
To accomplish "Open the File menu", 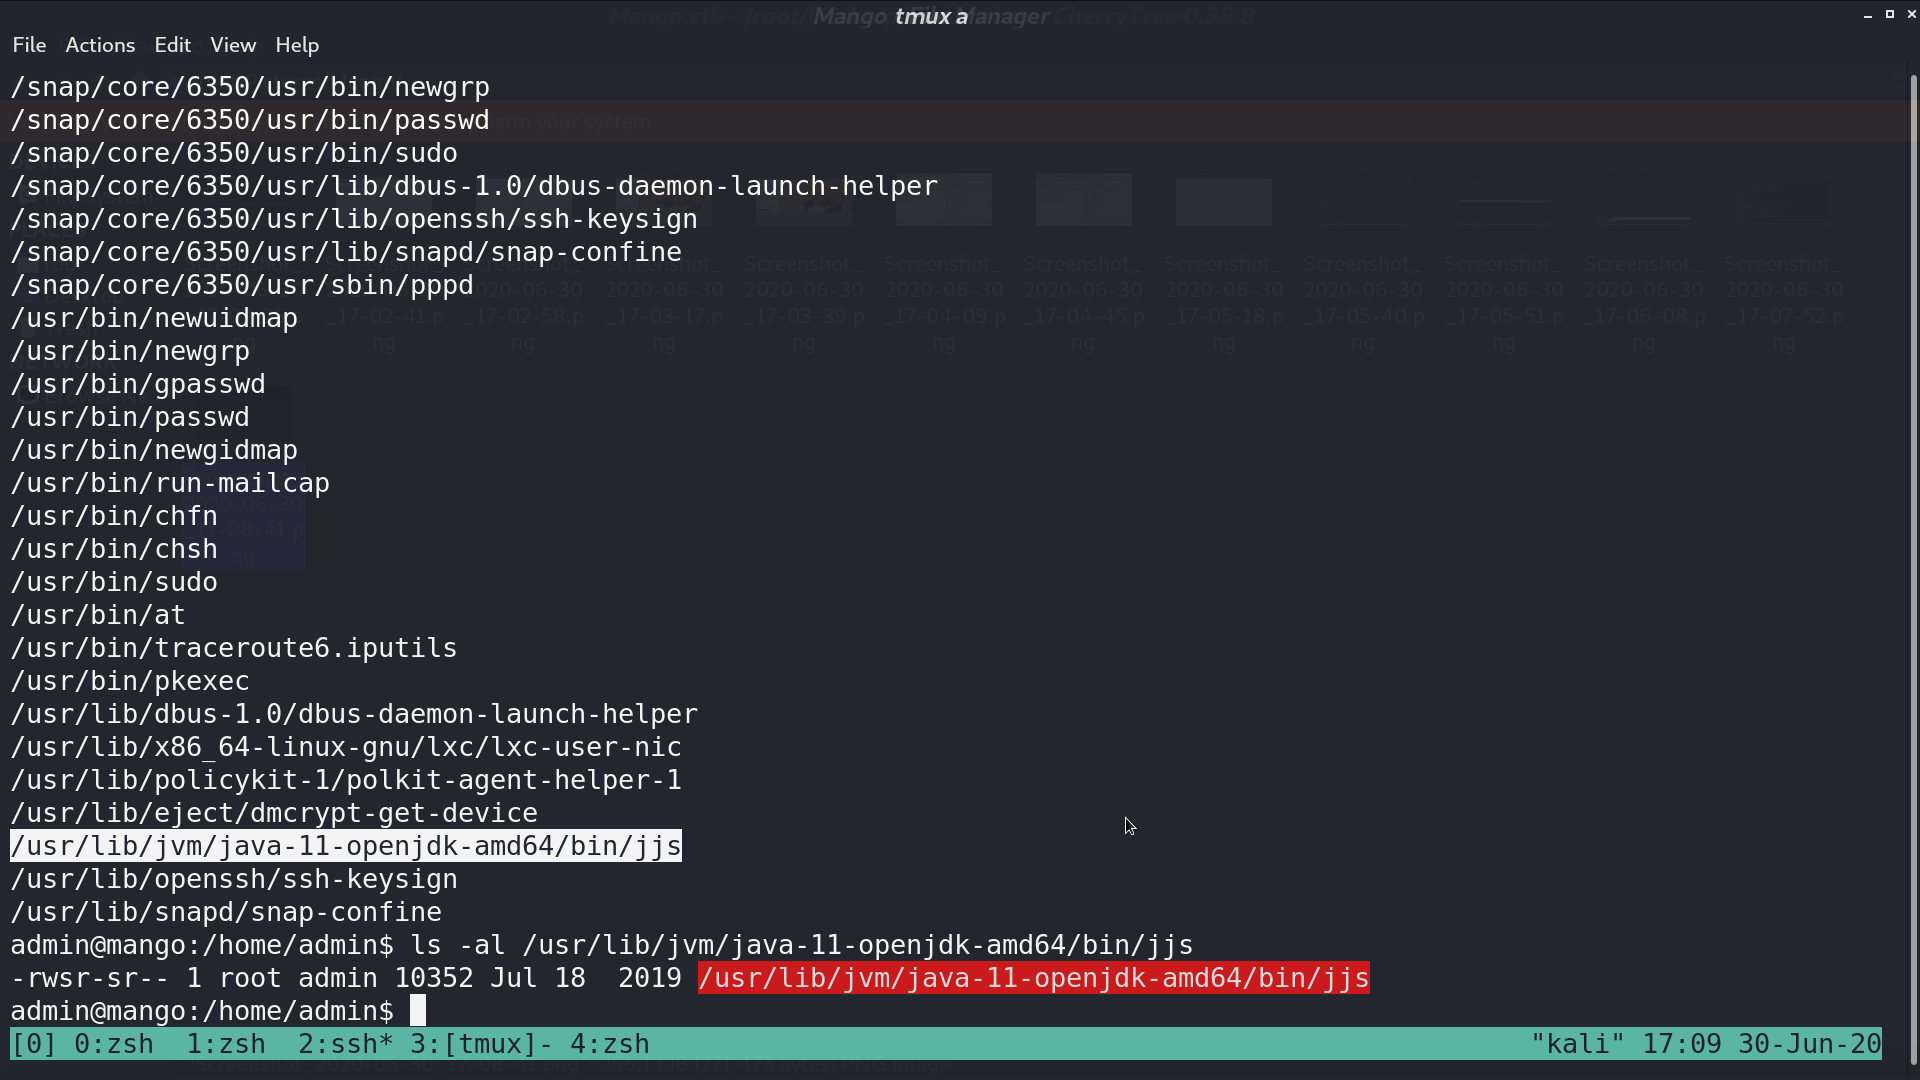I will pos(29,45).
